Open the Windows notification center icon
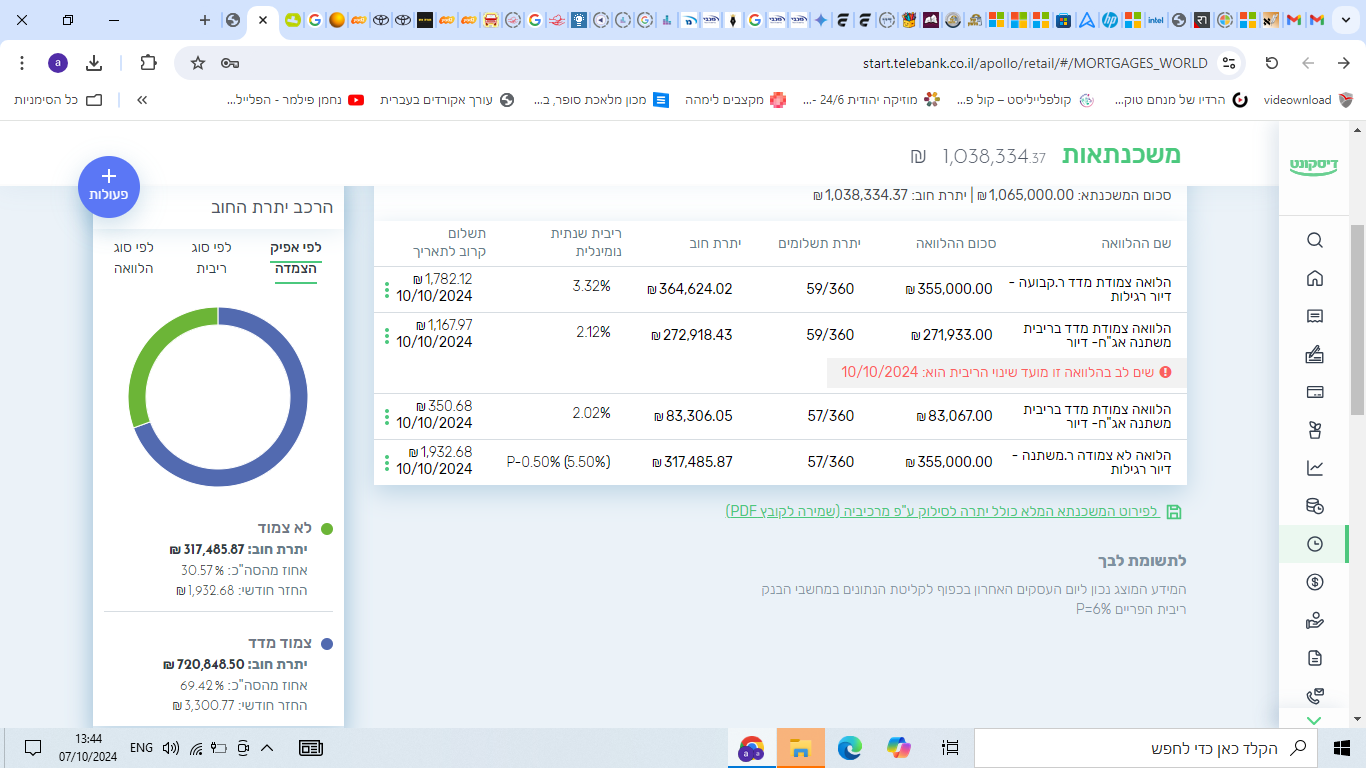Image resolution: width=1366 pixels, height=768 pixels. pyautogui.click(x=32, y=748)
